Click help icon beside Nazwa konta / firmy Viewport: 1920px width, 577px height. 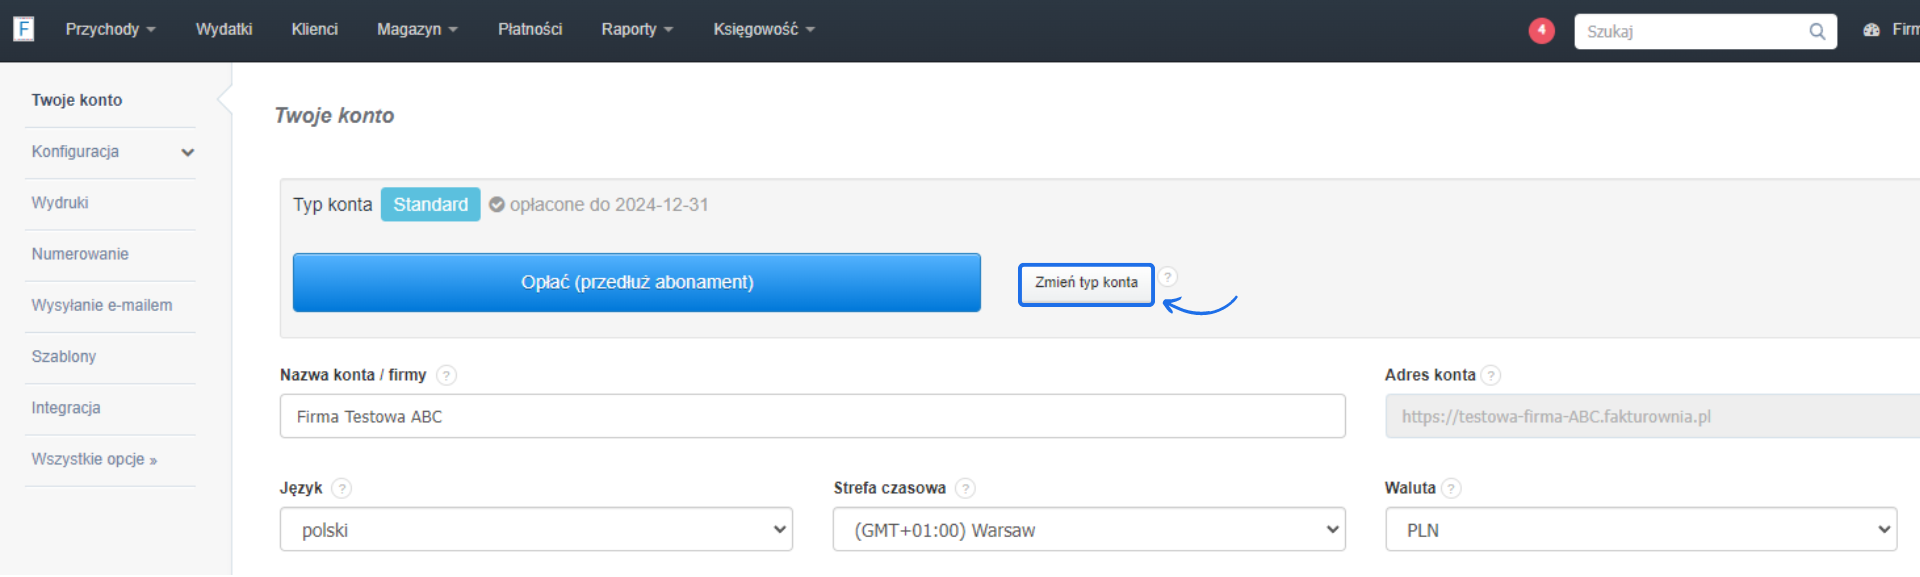[x=446, y=375]
